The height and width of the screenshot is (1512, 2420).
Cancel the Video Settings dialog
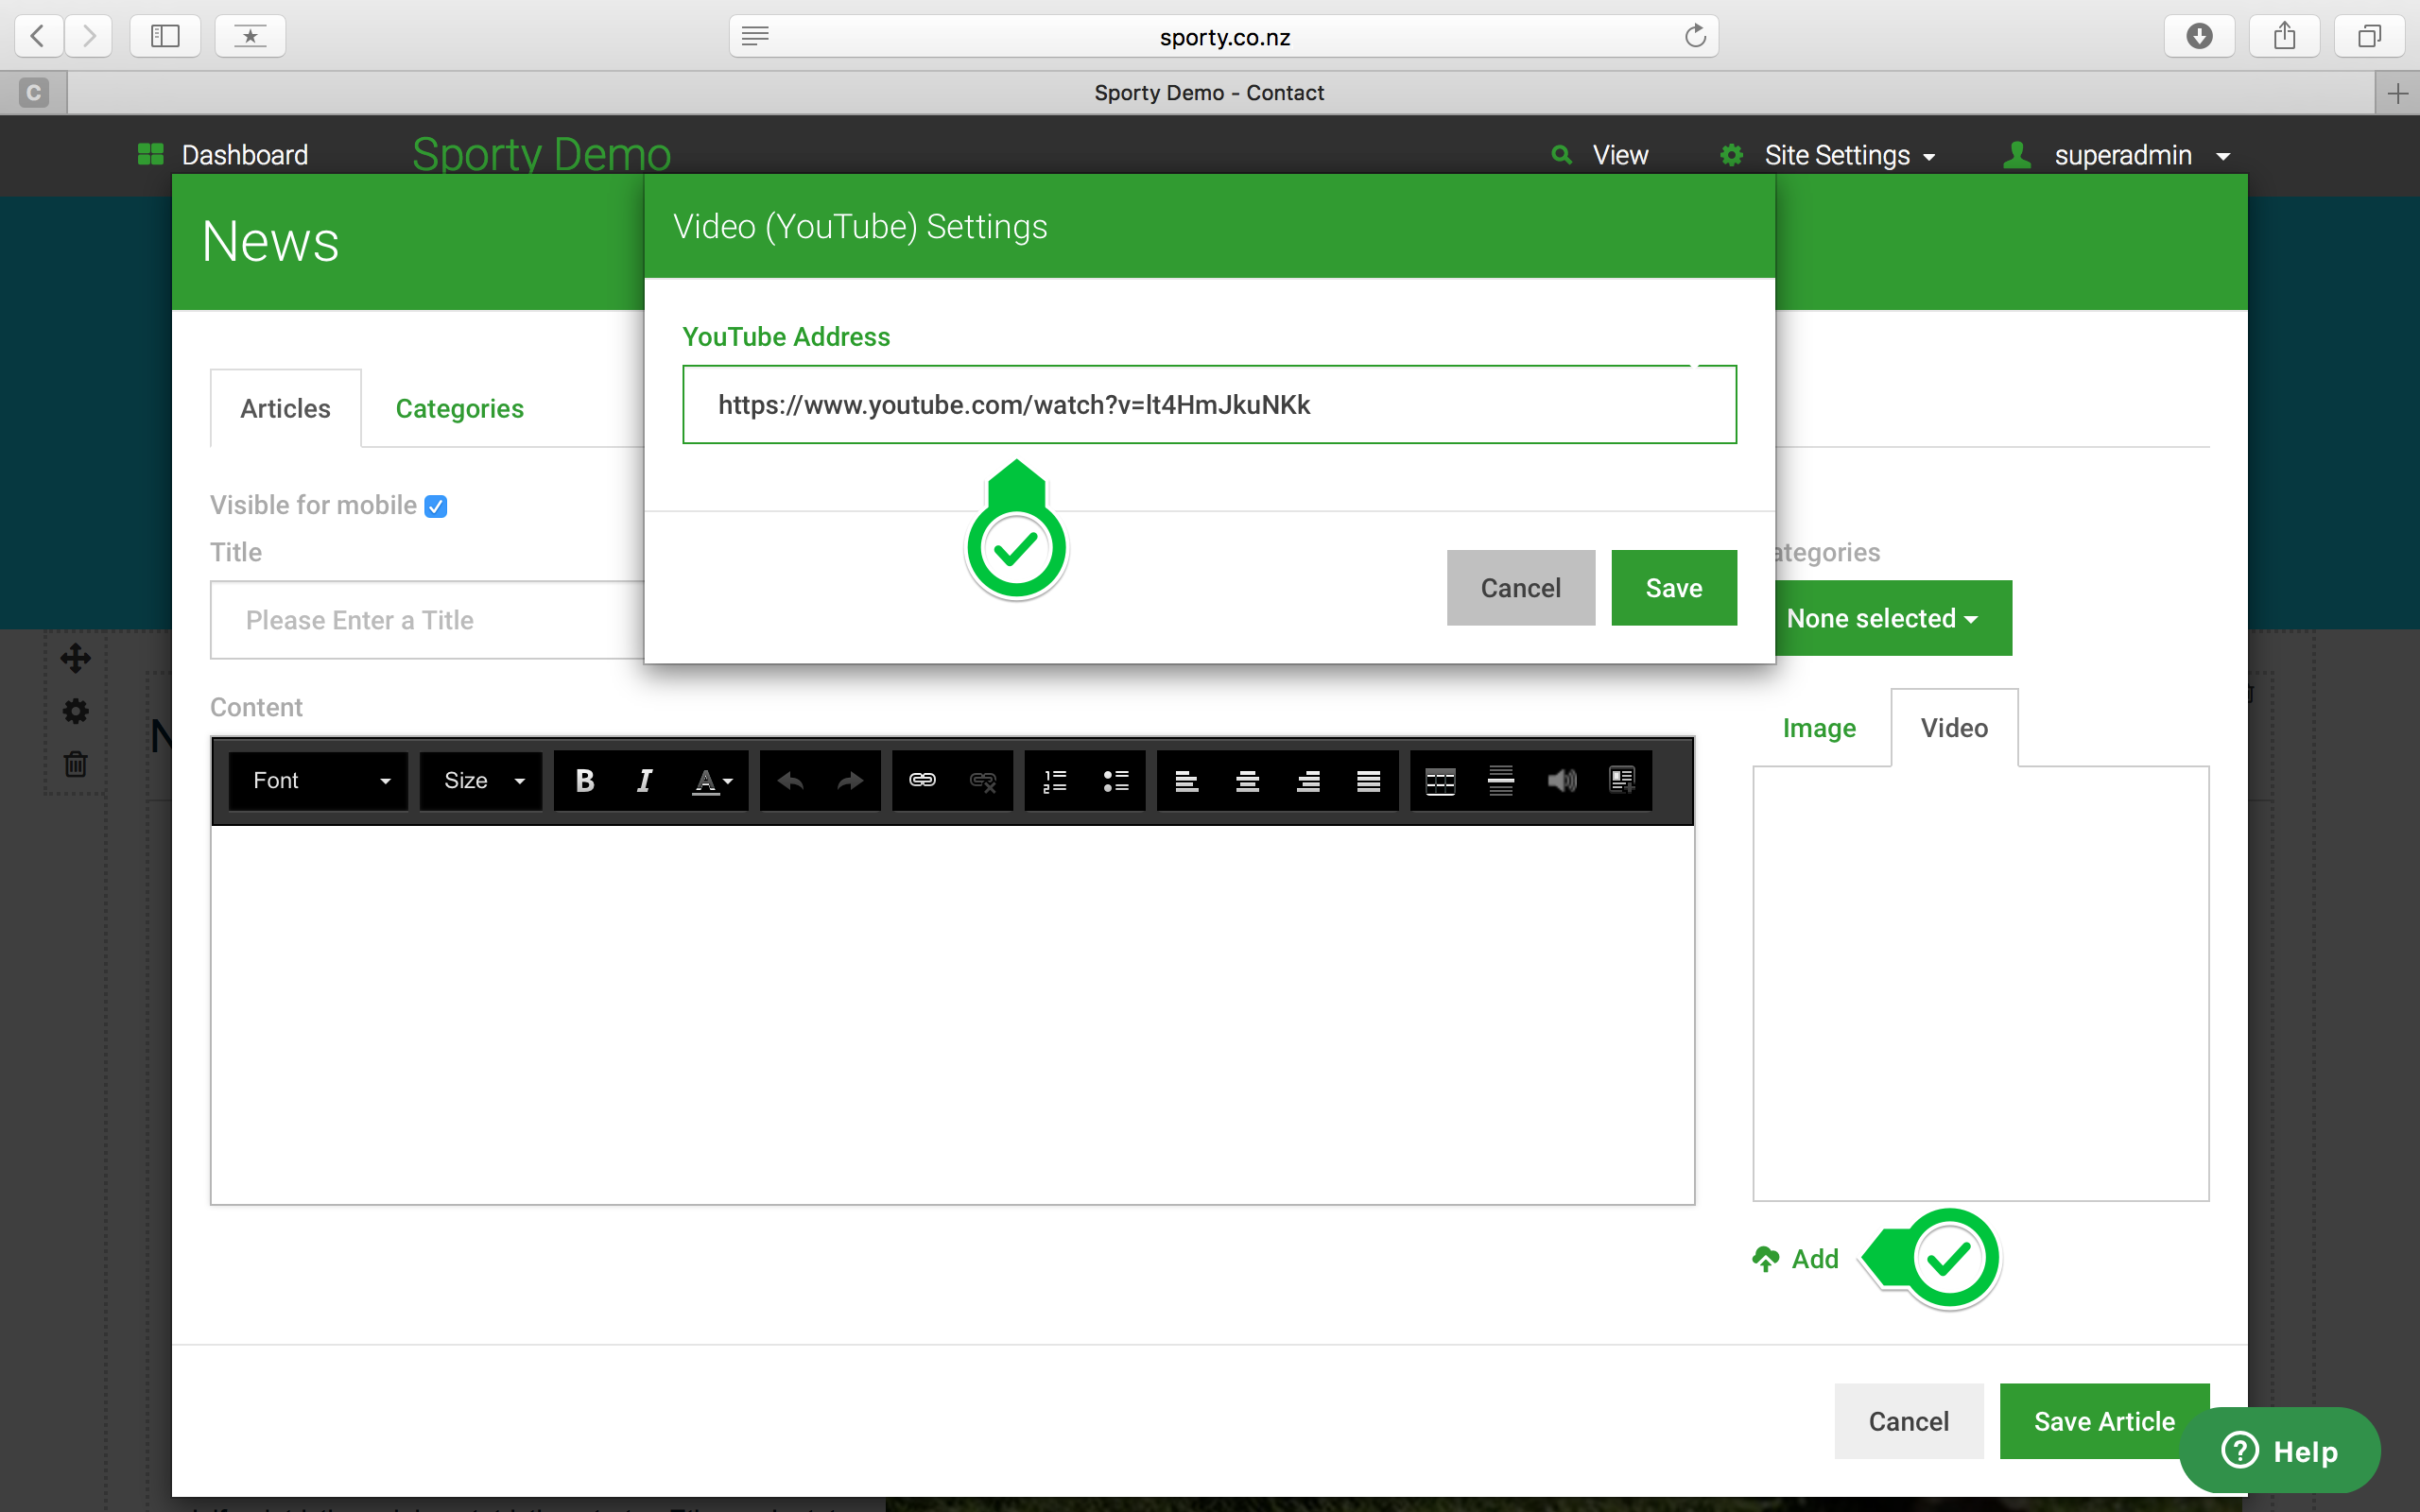pyautogui.click(x=1520, y=588)
